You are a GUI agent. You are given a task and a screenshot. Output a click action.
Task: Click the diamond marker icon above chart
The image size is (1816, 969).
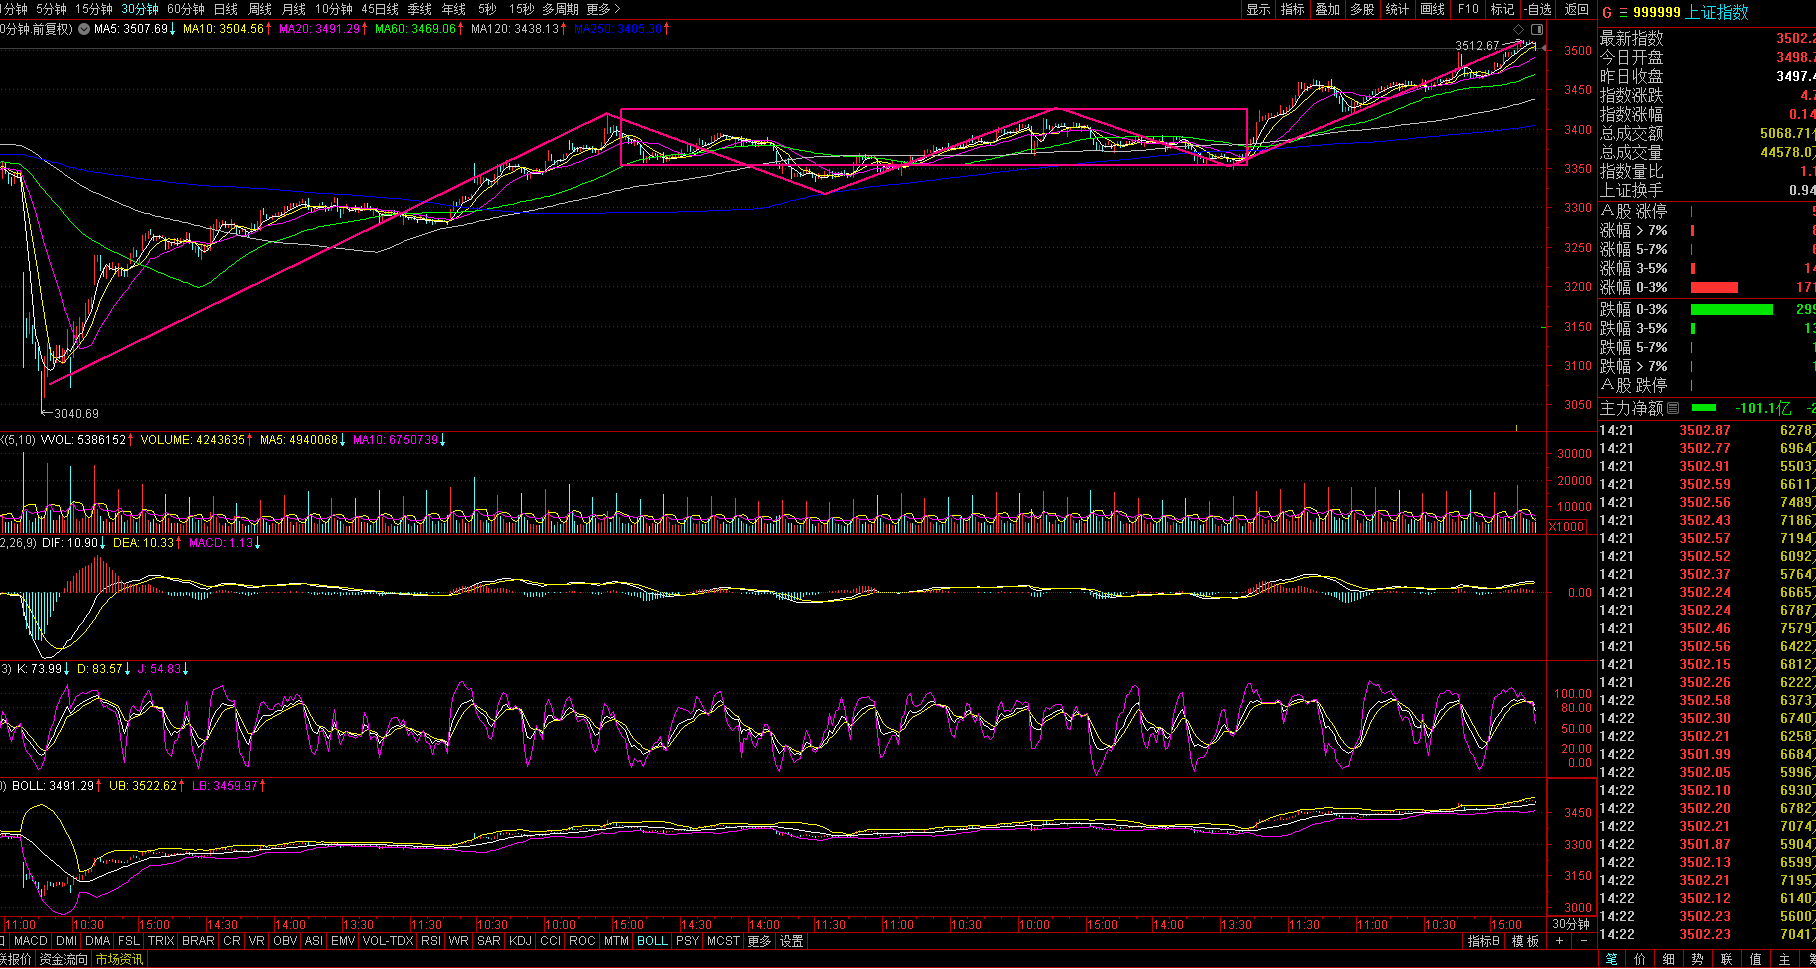[1519, 29]
